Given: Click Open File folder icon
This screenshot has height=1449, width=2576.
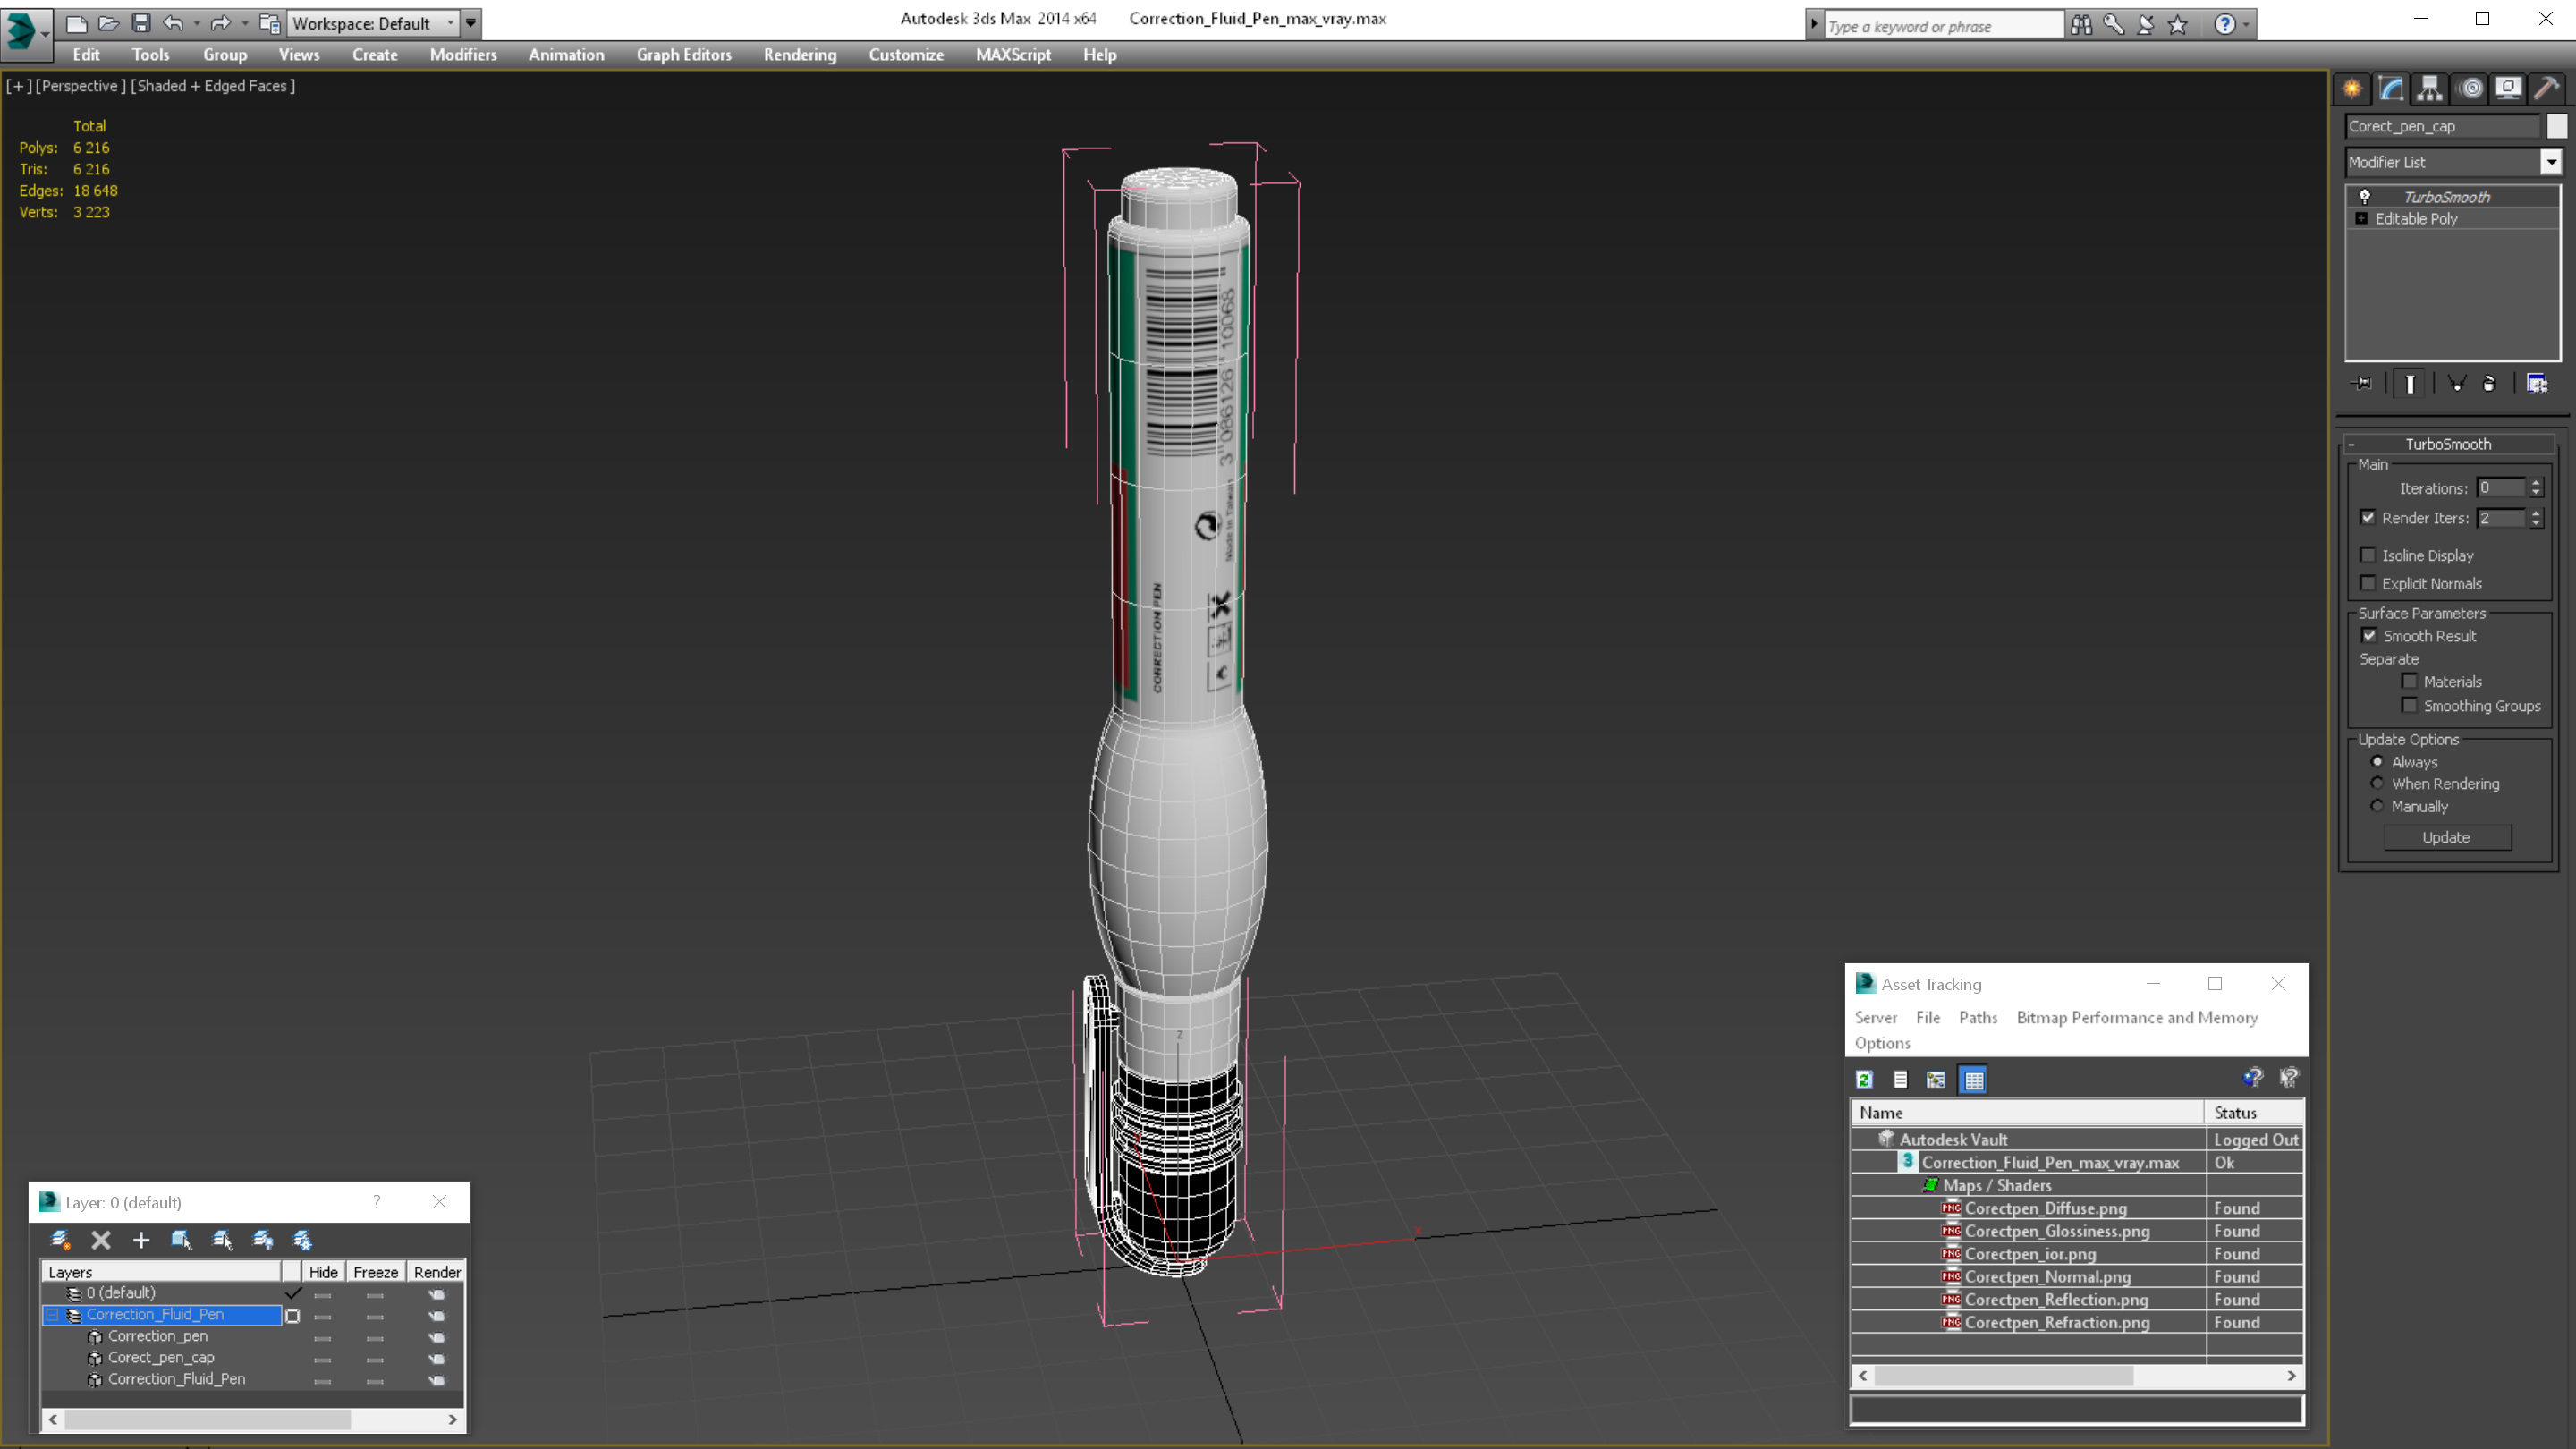Looking at the screenshot, I should pyautogui.click(x=109, y=23).
